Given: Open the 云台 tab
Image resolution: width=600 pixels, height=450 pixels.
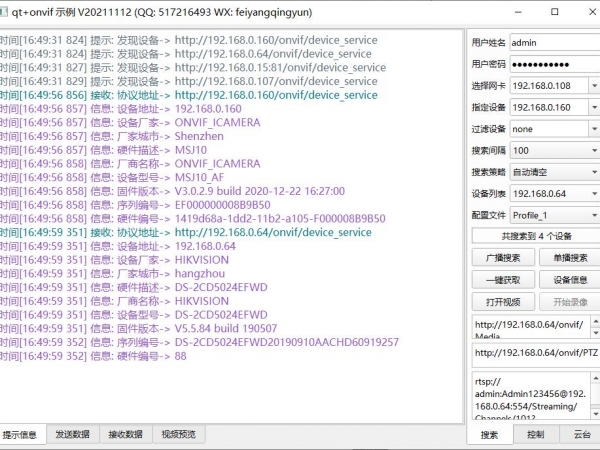Looking at the screenshot, I should coord(581,435).
